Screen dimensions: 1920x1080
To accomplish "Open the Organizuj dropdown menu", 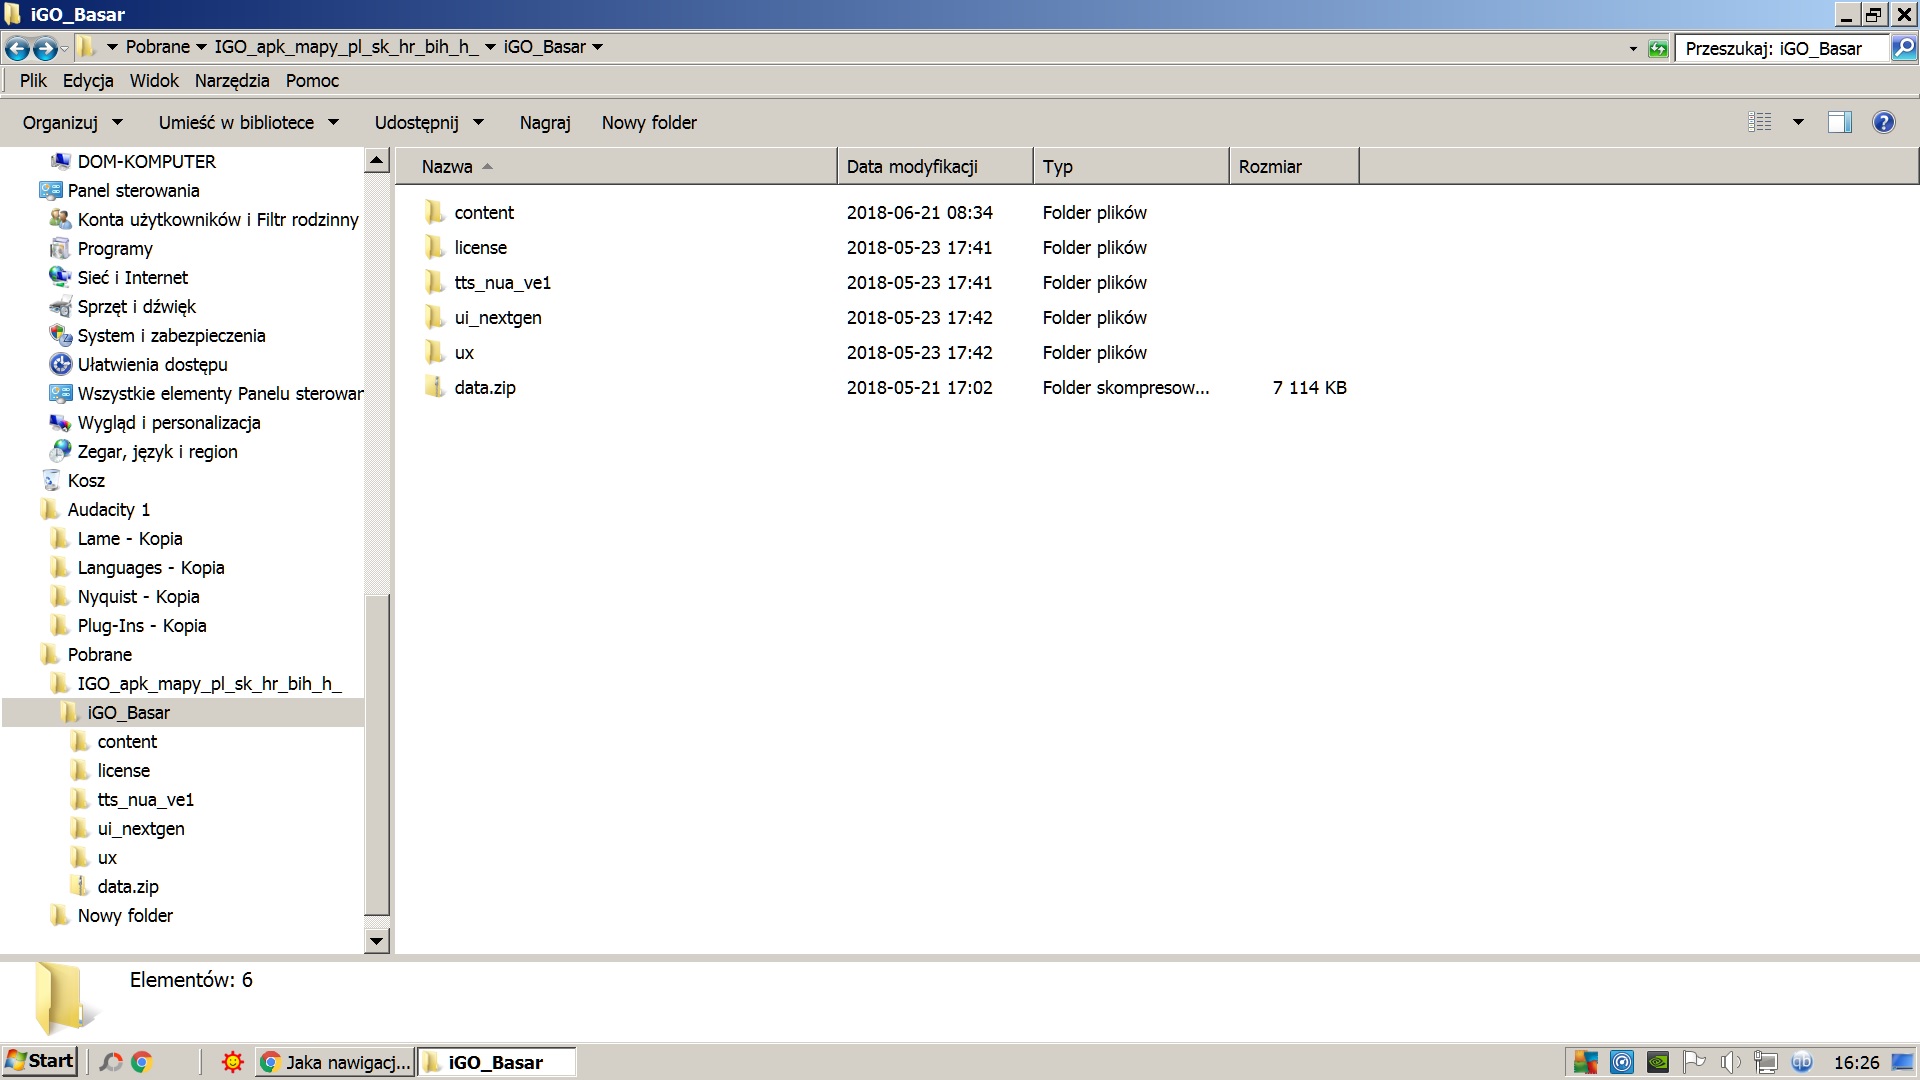I will pos(72,122).
